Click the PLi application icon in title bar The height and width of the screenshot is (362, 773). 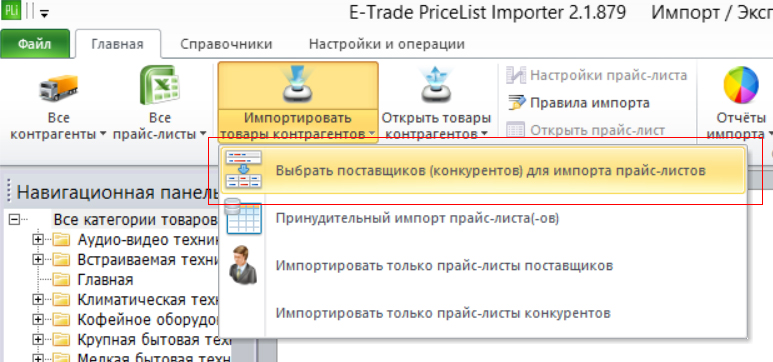[x=10, y=10]
